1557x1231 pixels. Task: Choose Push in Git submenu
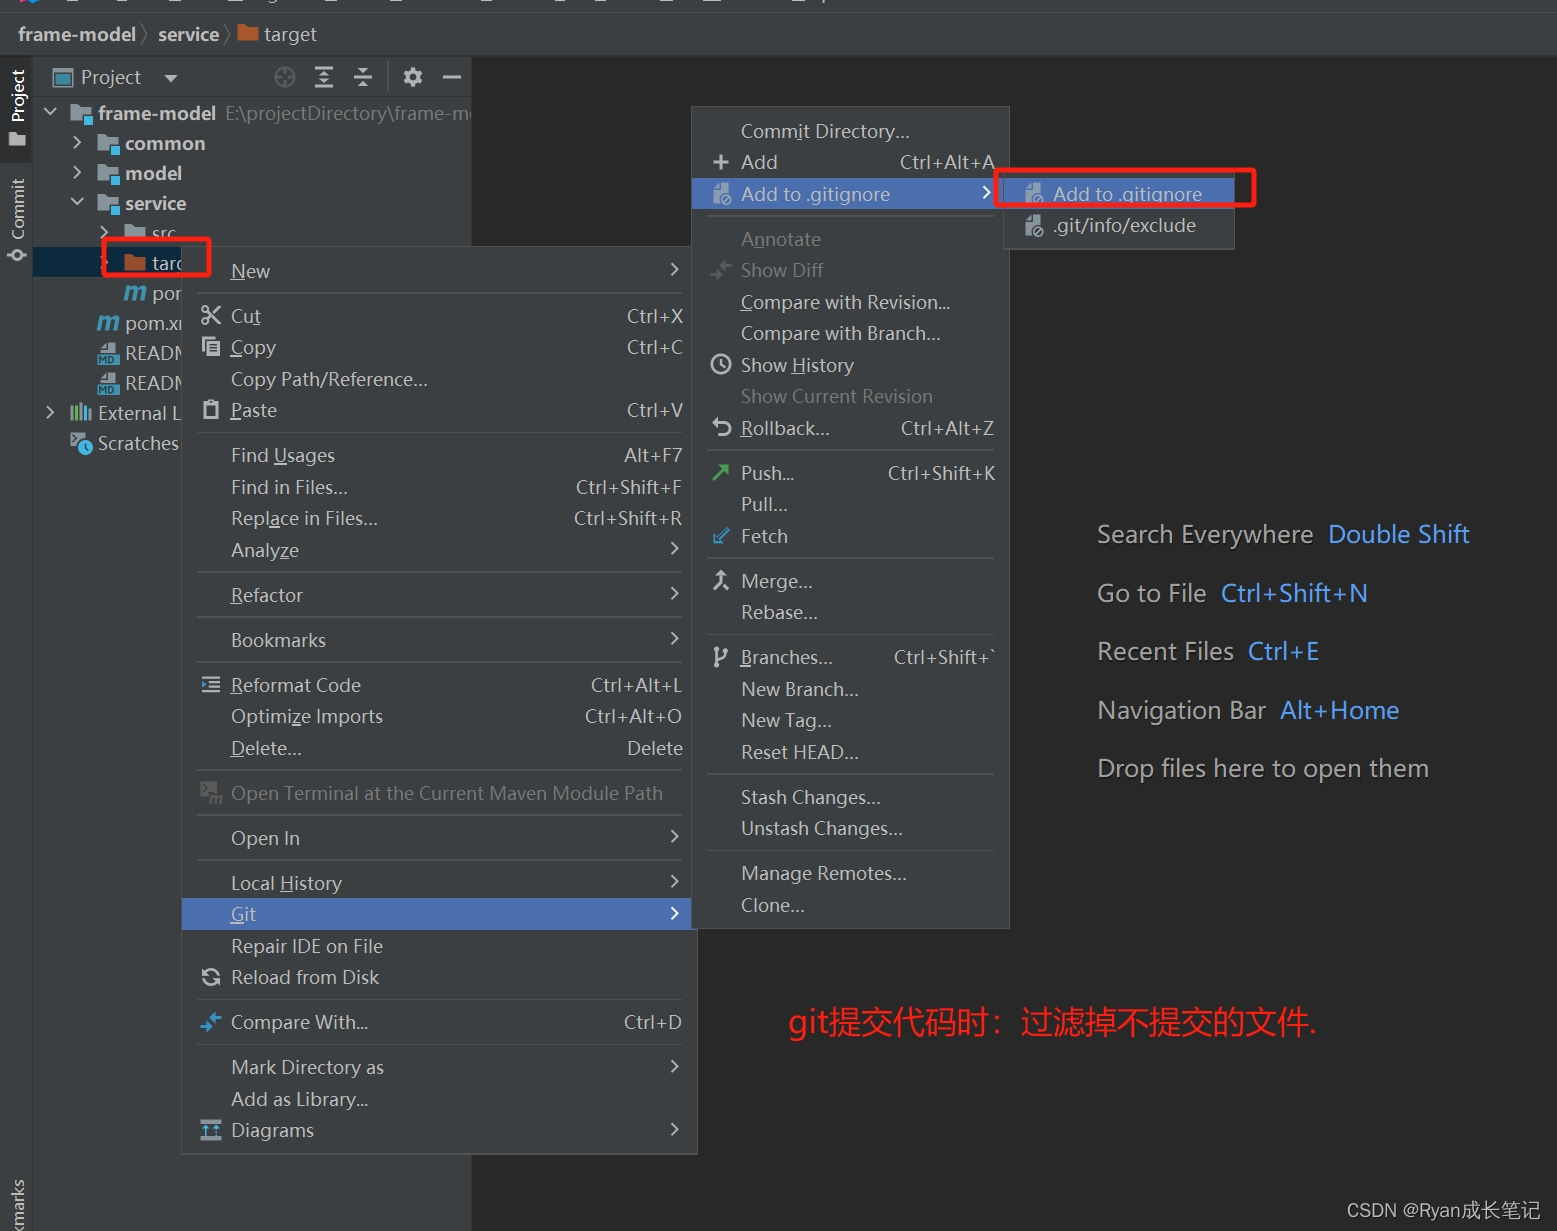point(850,473)
